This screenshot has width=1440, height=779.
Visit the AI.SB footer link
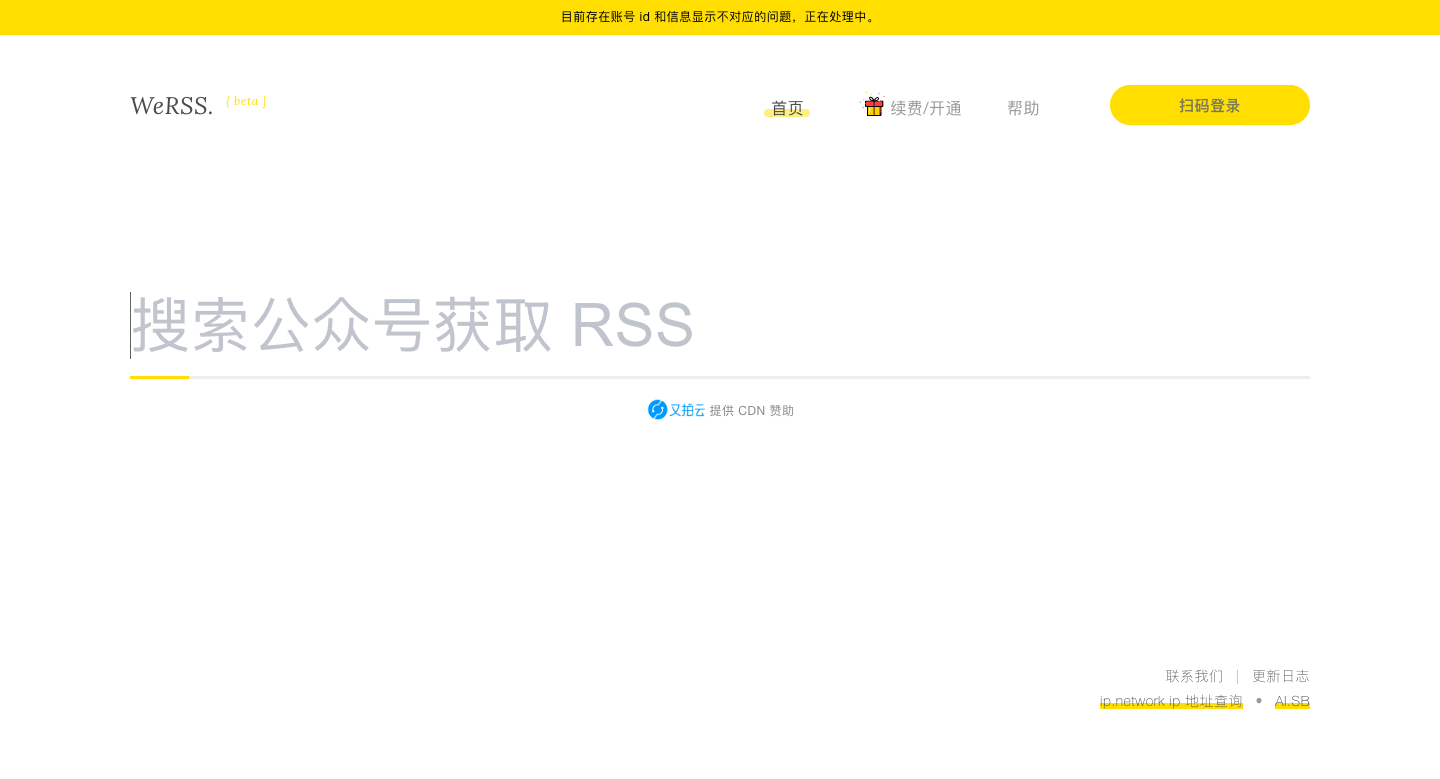[1292, 701]
